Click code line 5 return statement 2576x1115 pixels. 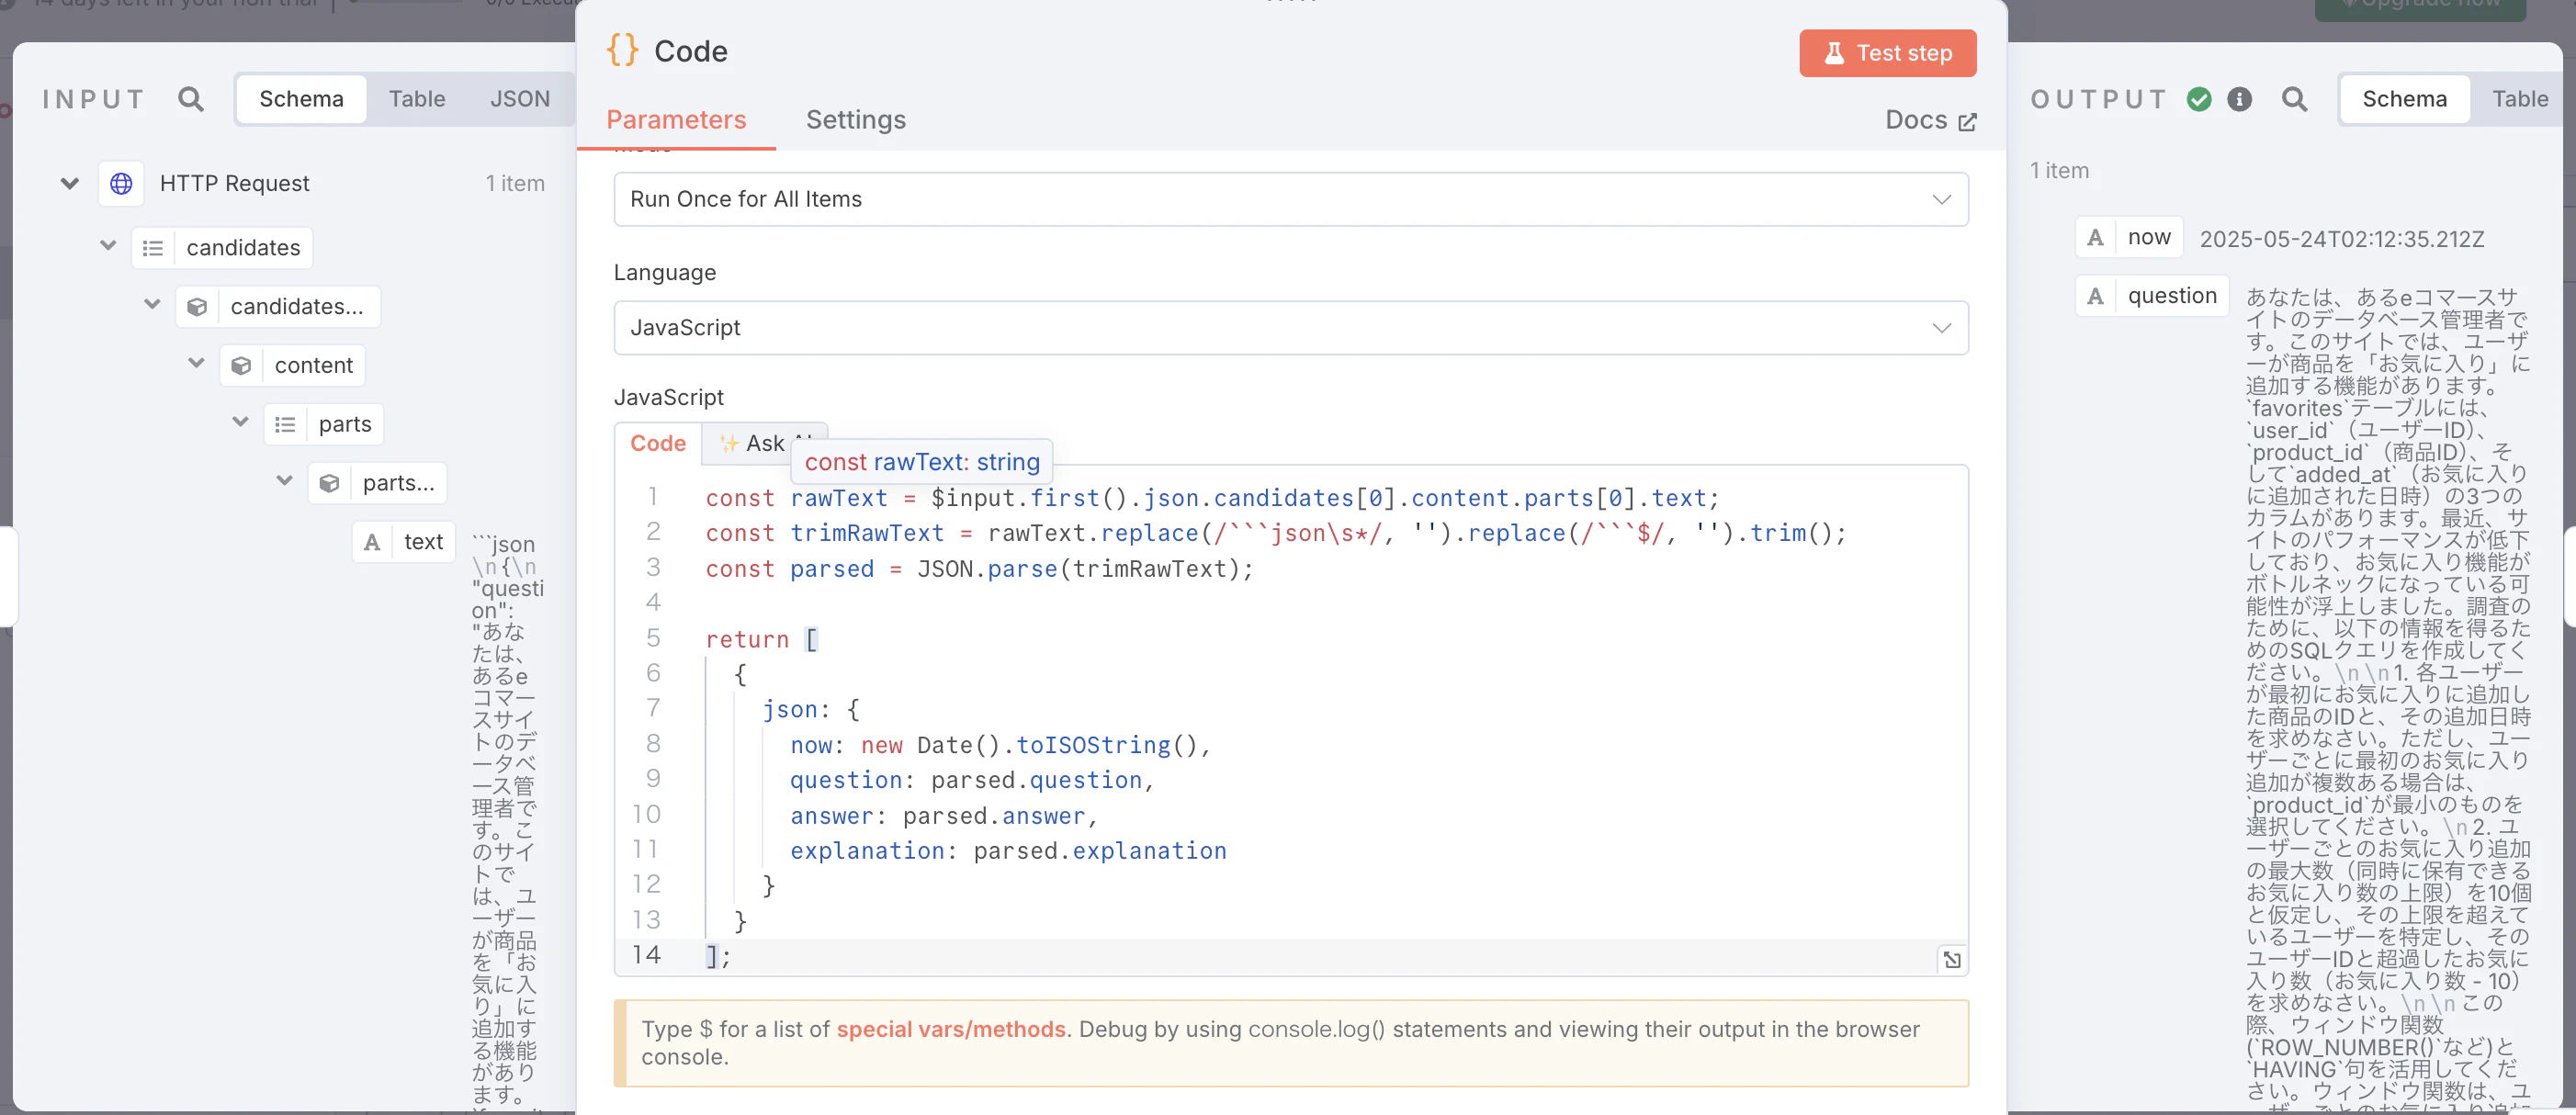(x=762, y=640)
